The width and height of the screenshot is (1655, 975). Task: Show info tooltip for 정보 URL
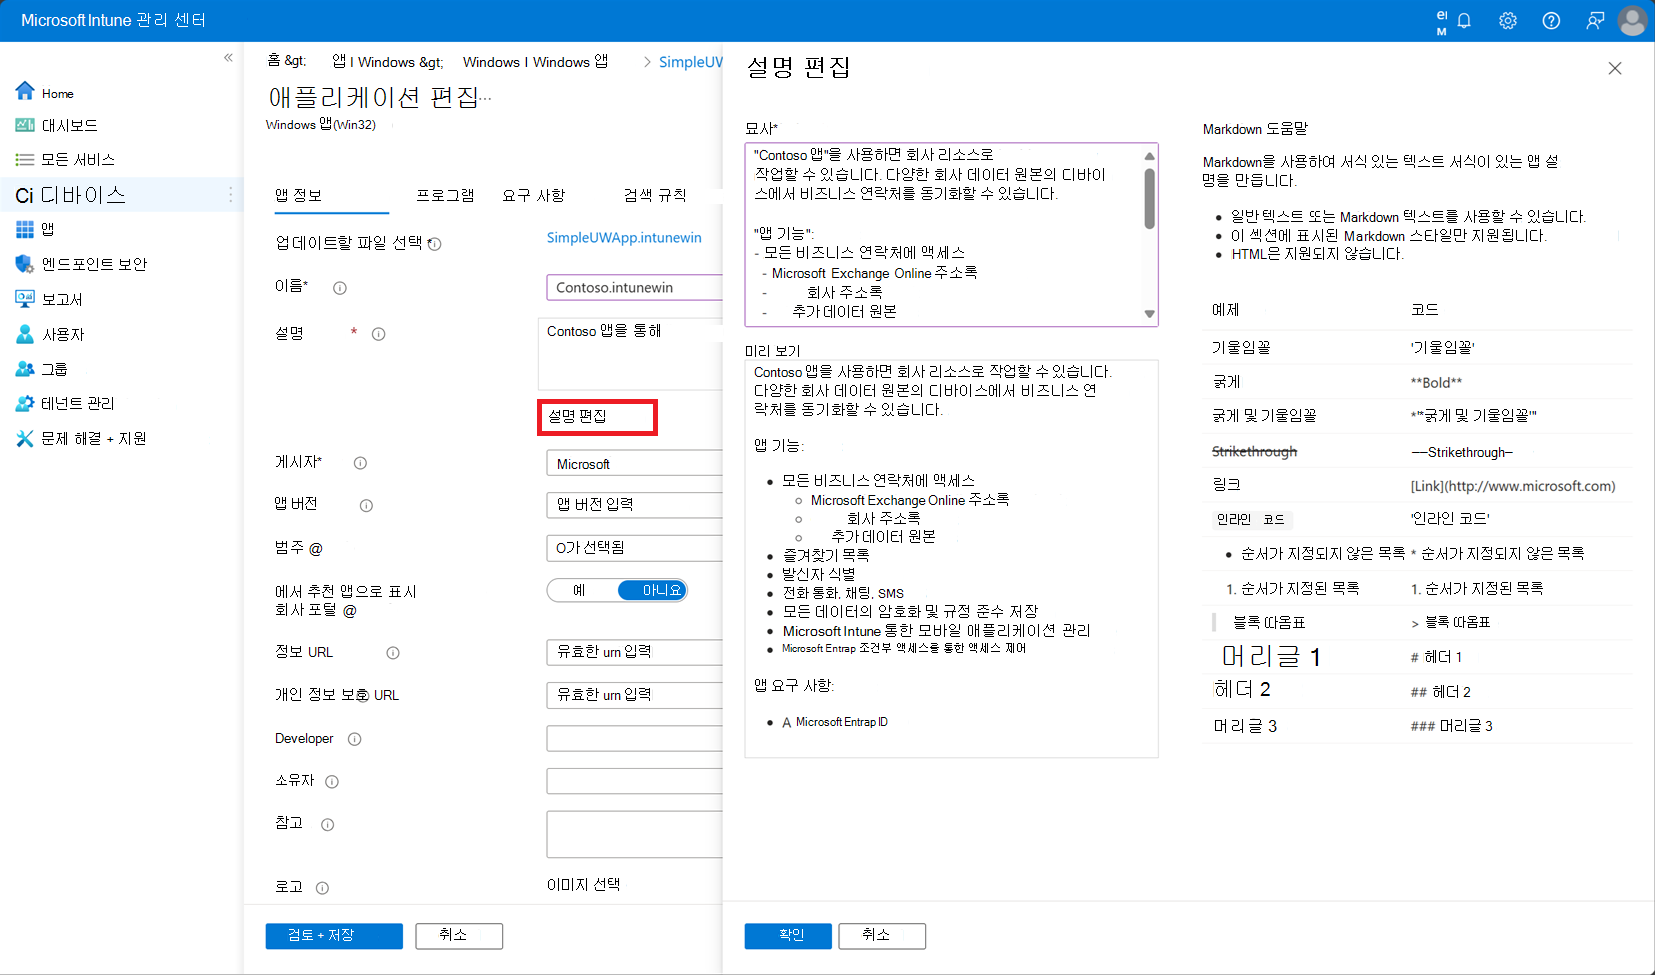[393, 653]
